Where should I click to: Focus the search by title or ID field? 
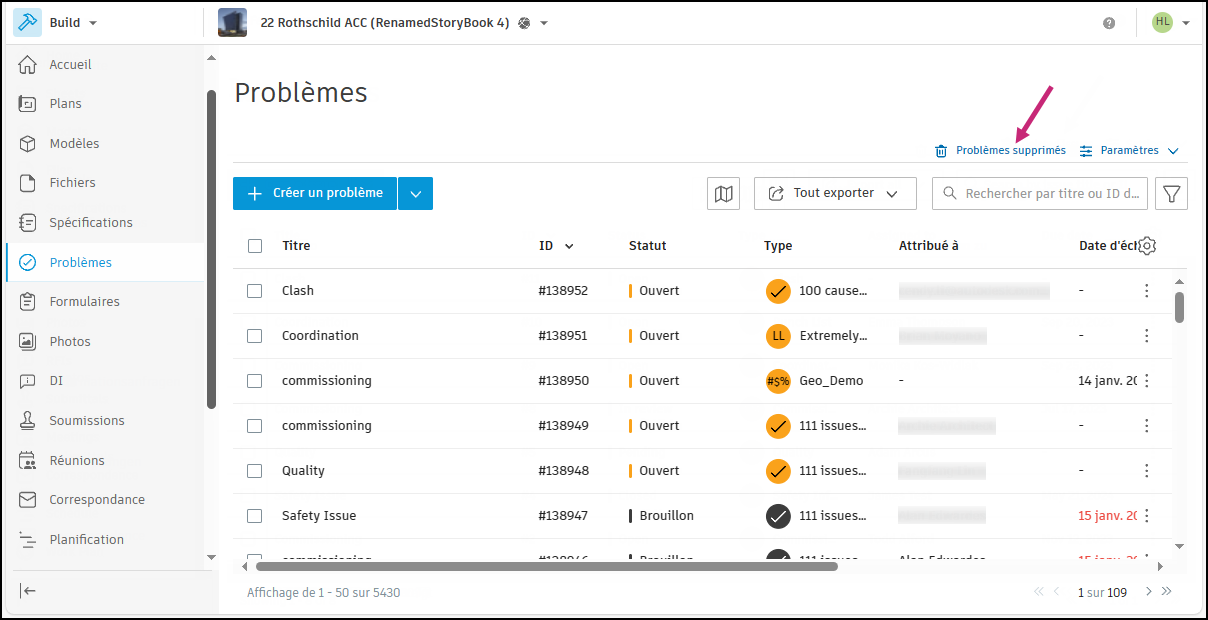1050,193
